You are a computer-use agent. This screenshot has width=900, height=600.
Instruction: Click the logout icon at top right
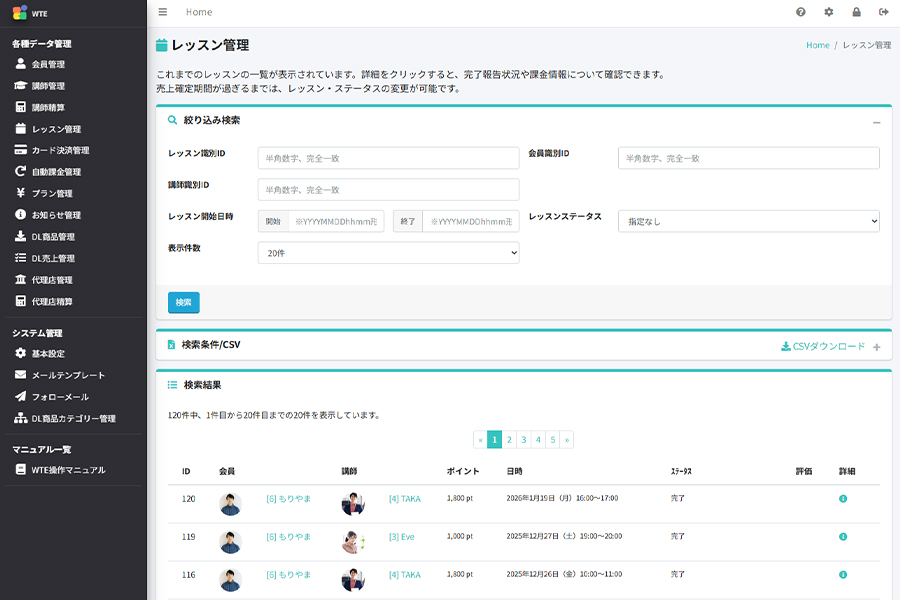pos(883,12)
